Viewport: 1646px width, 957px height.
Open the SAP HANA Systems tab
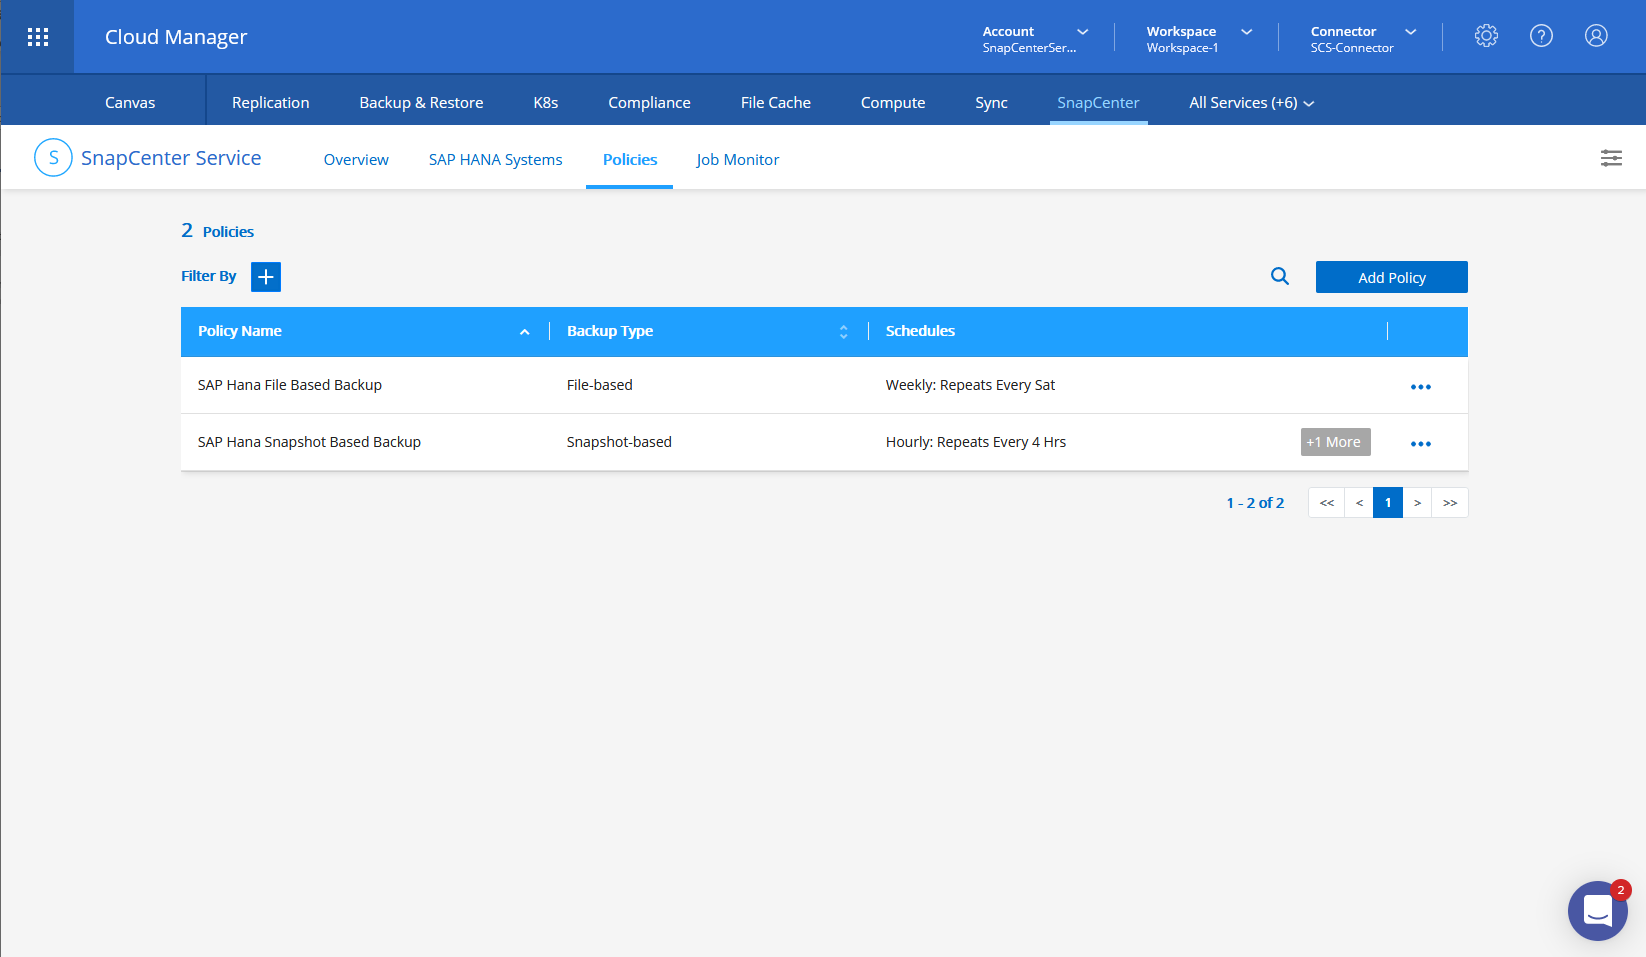tap(495, 160)
